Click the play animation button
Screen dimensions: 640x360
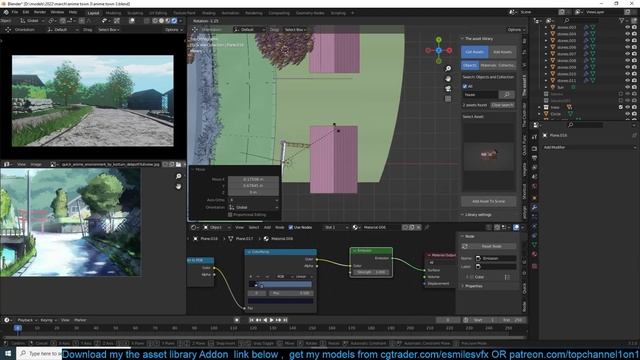point(272,320)
